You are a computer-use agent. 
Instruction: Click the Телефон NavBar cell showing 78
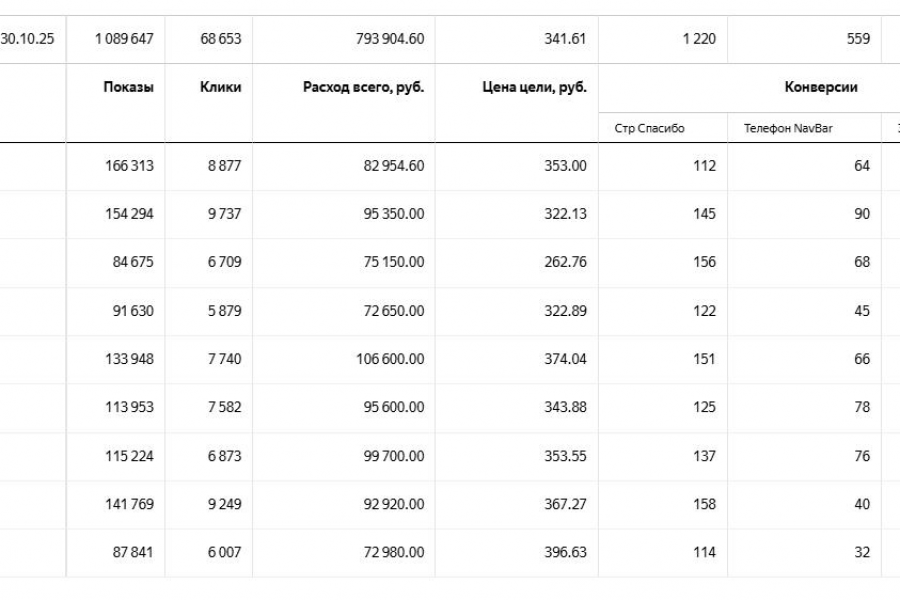[x=861, y=407]
